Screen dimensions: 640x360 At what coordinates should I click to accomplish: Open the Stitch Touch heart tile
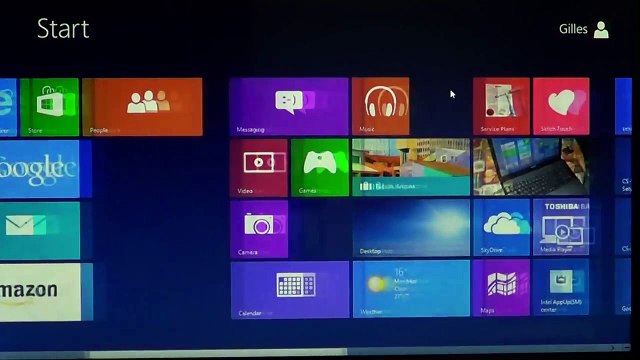click(x=561, y=106)
